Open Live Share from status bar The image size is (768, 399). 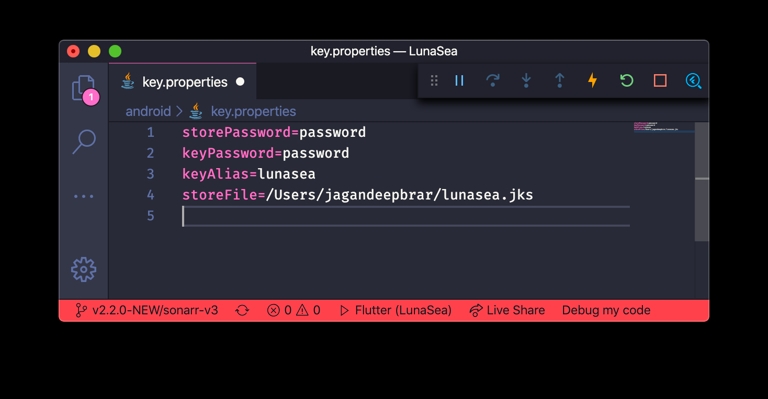[x=507, y=310]
